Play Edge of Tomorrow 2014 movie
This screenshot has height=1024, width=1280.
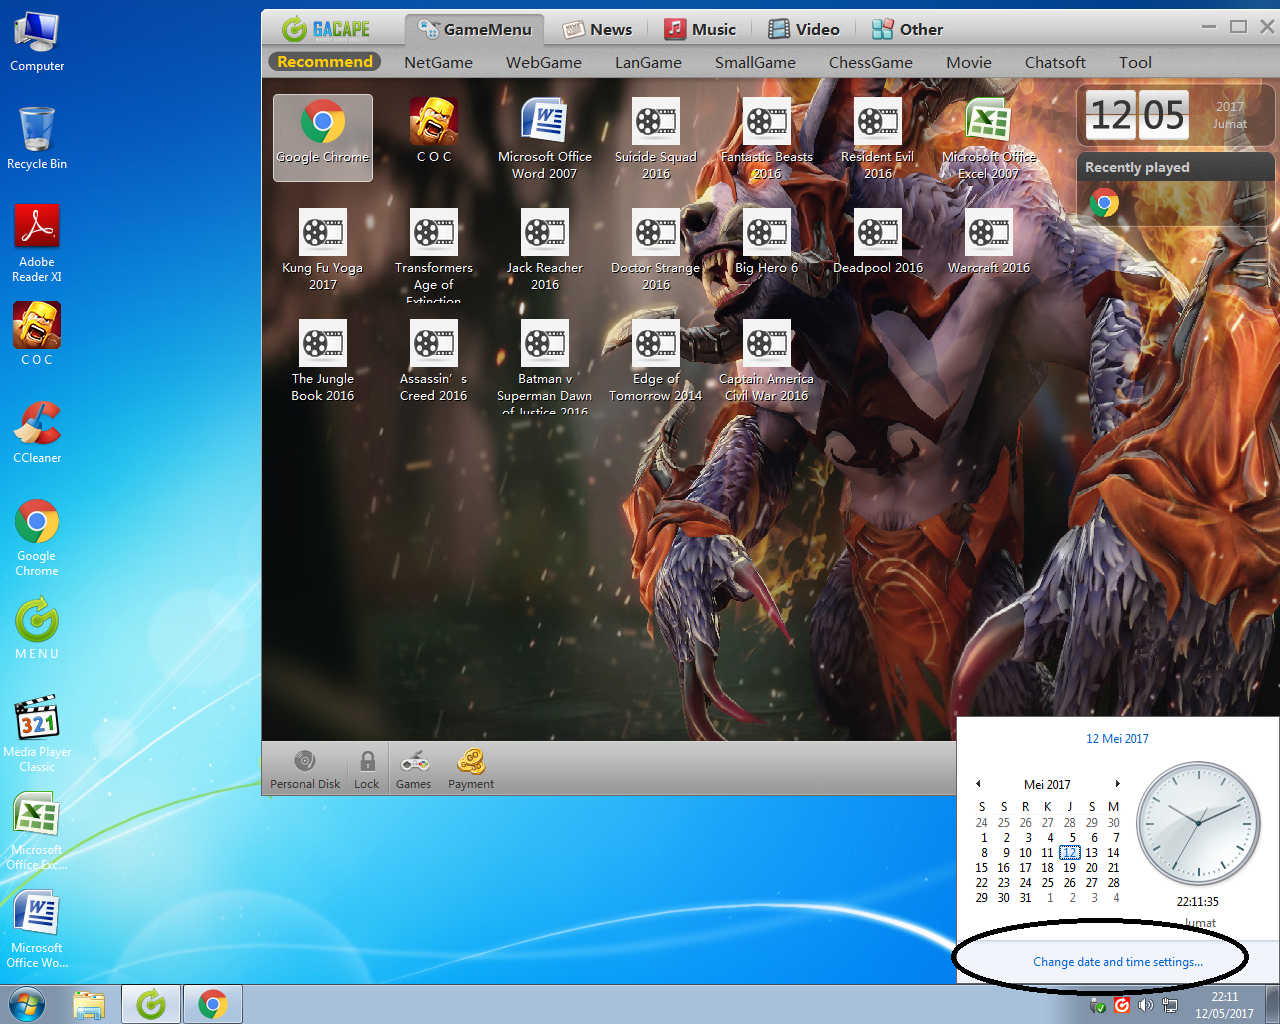click(656, 361)
